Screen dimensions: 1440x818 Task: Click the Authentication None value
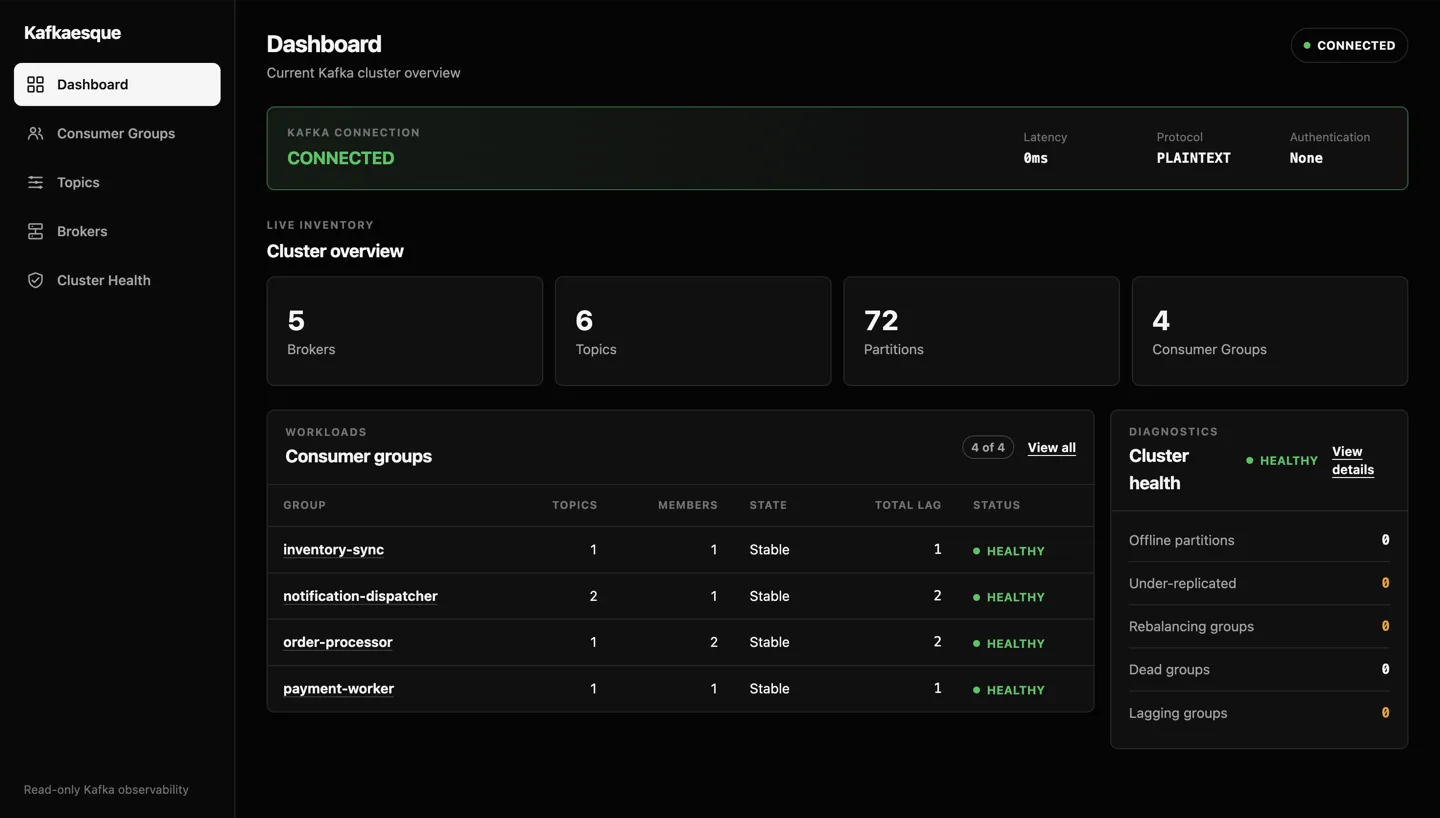tap(1306, 158)
